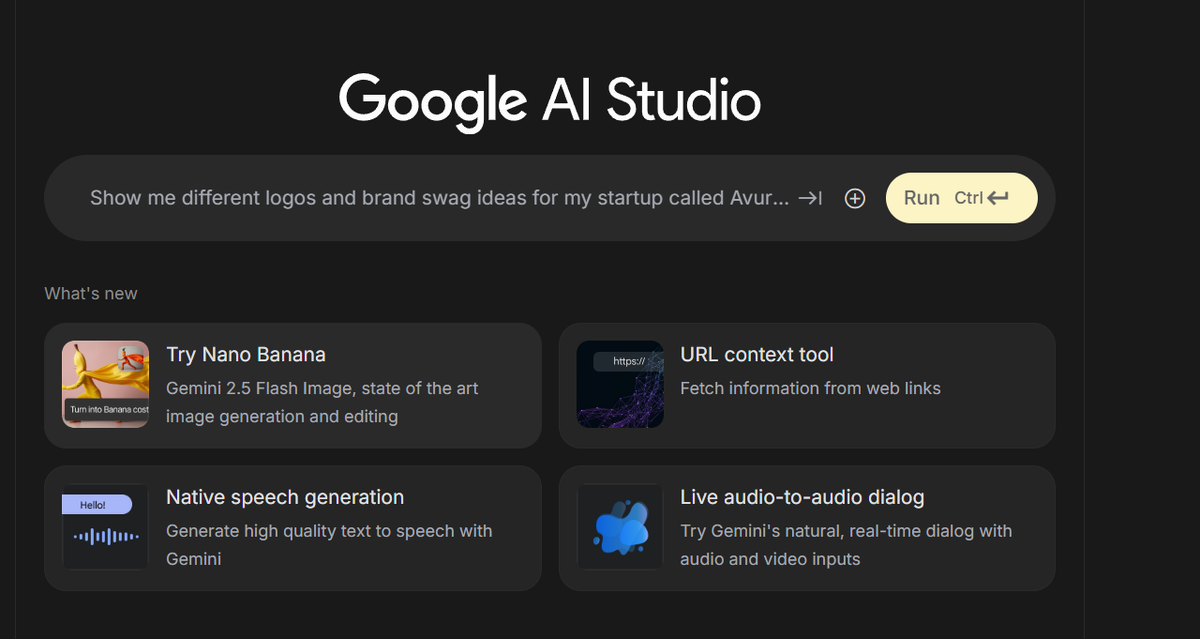Click the blue blob Live audio thumbnail

tap(620, 528)
